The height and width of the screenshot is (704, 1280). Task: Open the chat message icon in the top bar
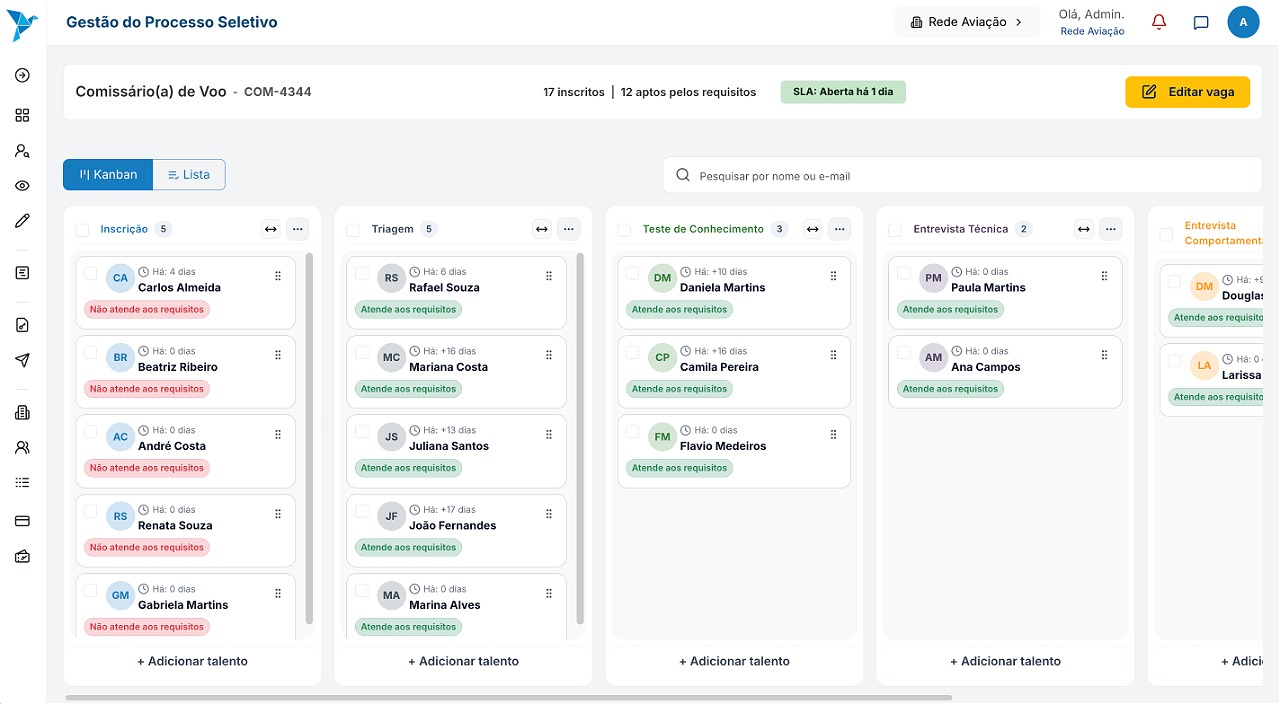click(1200, 22)
